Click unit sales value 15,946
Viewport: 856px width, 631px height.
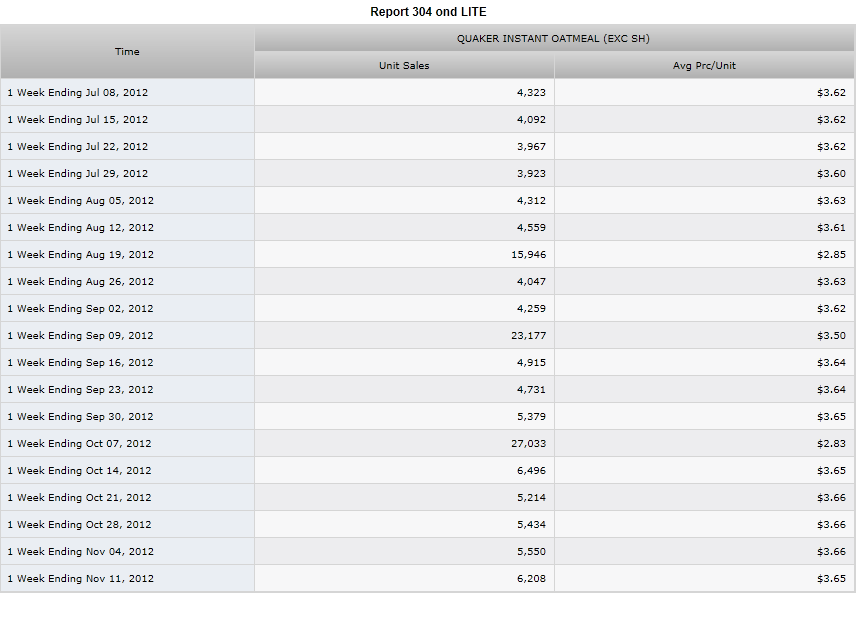pyautogui.click(x=528, y=255)
